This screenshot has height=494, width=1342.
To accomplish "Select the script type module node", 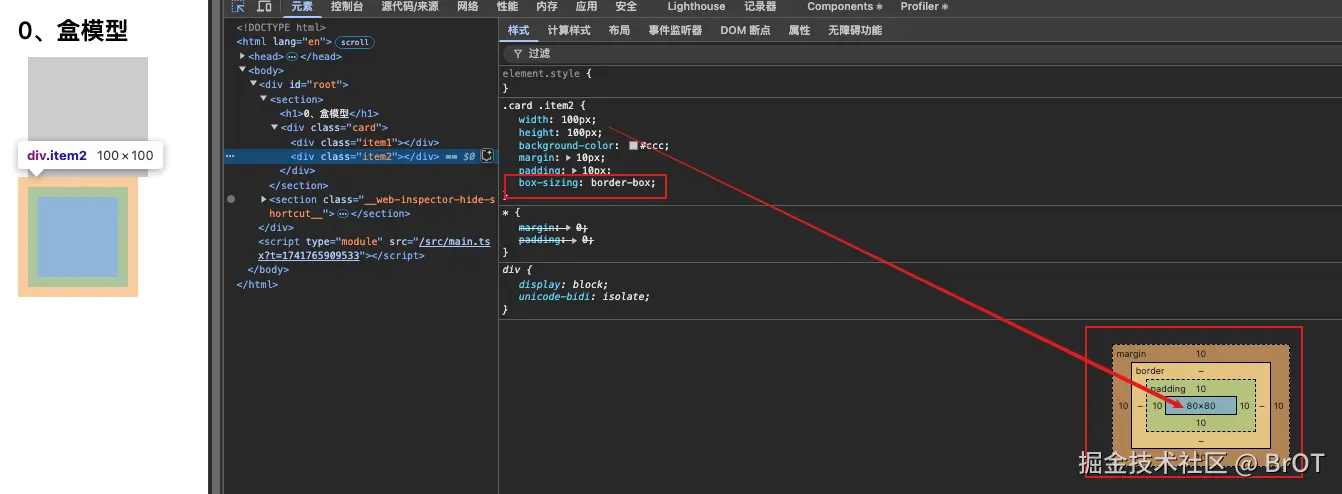I will click(375, 249).
